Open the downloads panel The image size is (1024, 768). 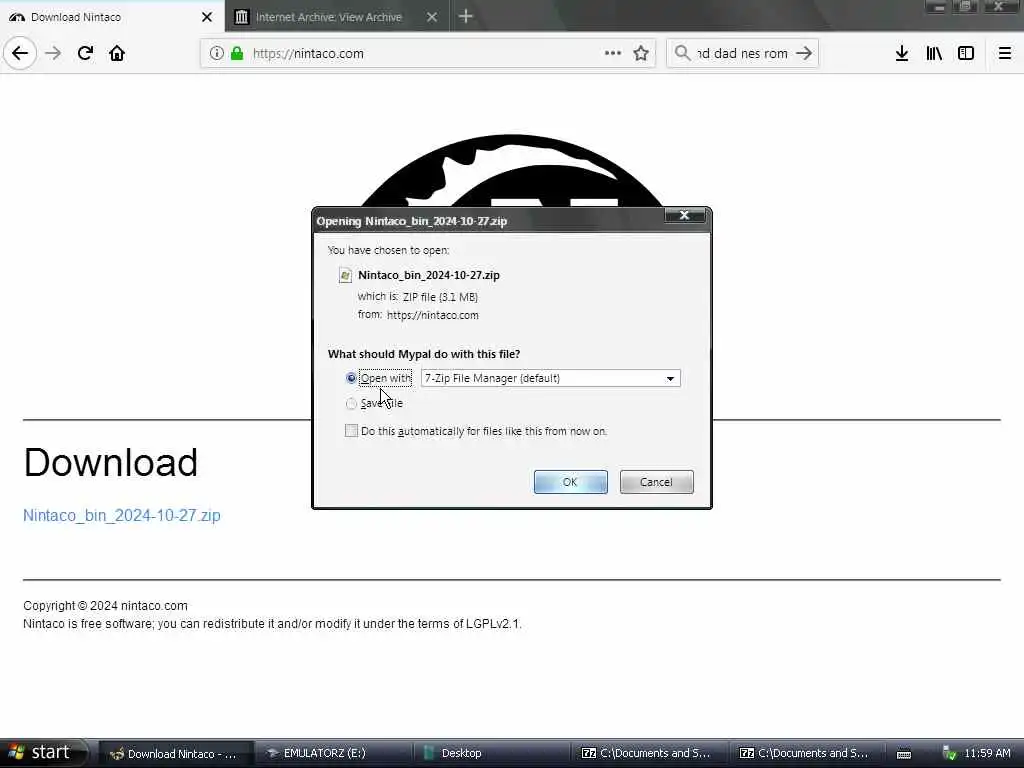coord(902,53)
